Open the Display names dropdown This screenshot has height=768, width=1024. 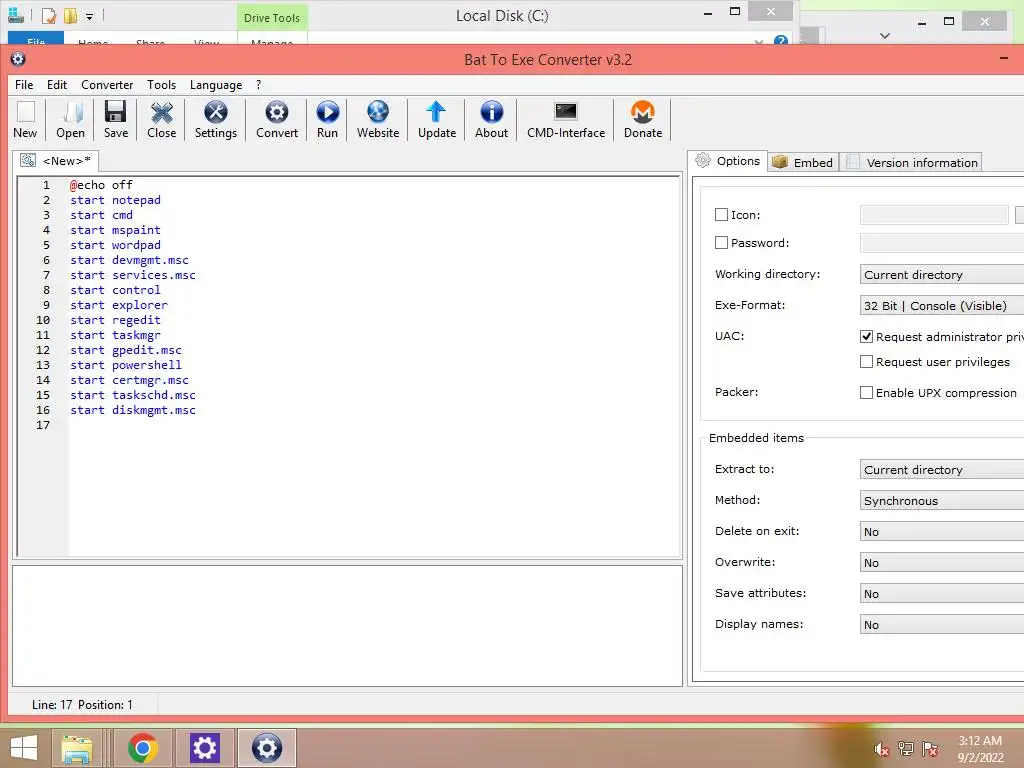[942, 624]
